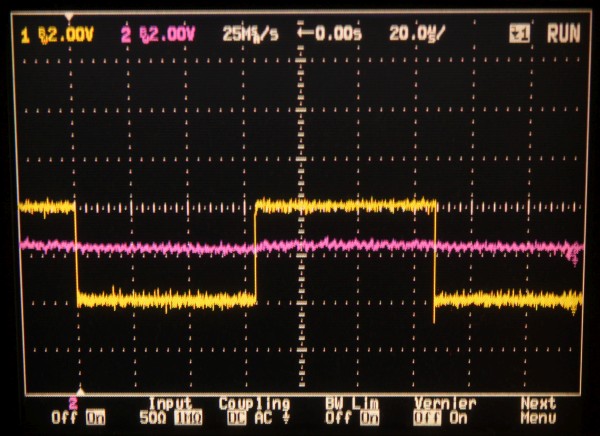Click the trigger channel icon beside RUN
The height and width of the screenshot is (436, 600).
pyautogui.click(x=518, y=34)
